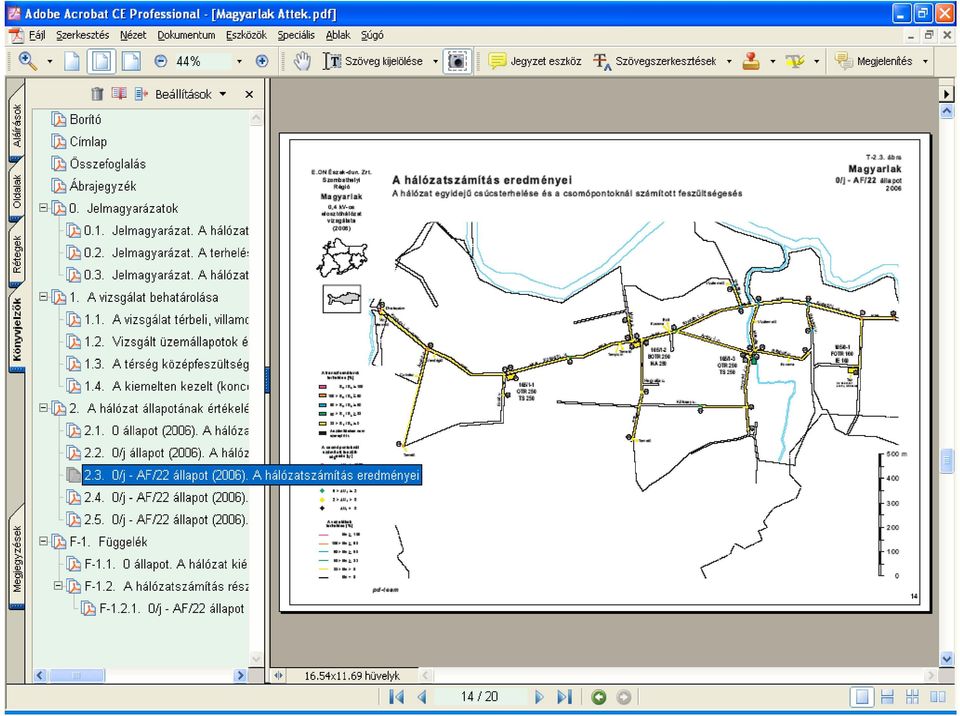Click the new bookmark icon
Image resolution: width=960 pixels, height=716 pixels.
119,94
